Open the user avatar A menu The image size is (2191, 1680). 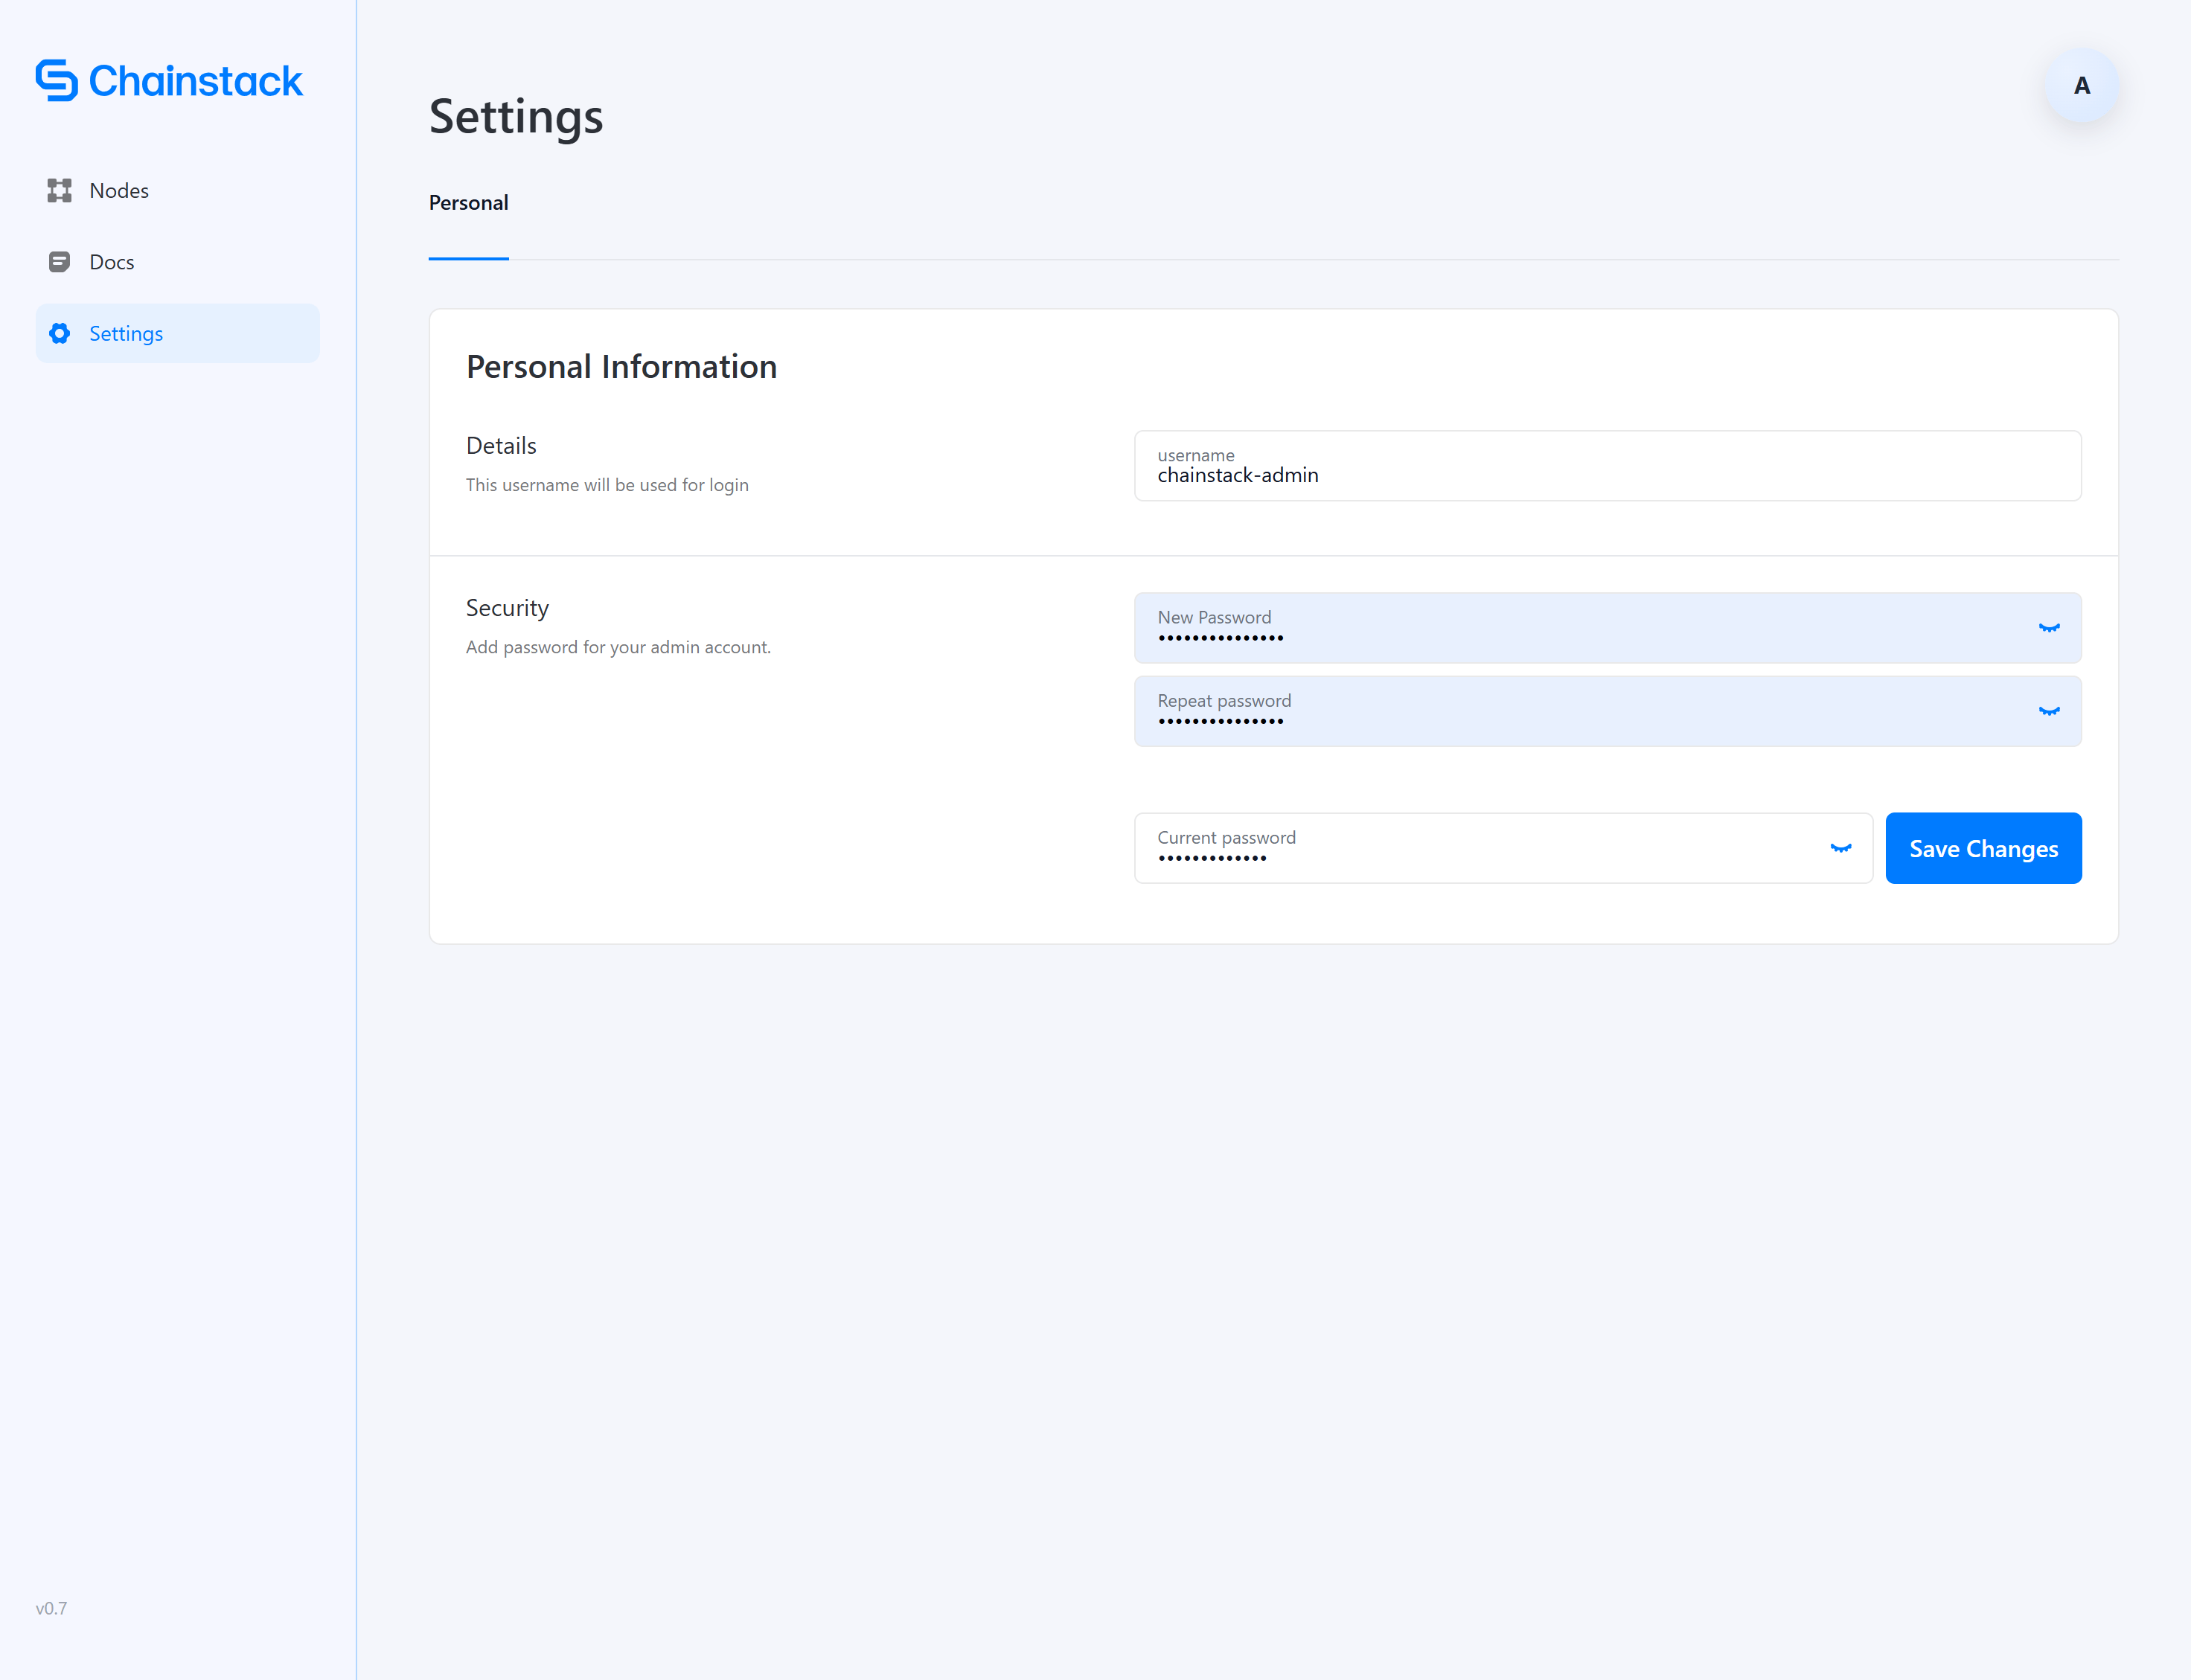[x=2082, y=86]
